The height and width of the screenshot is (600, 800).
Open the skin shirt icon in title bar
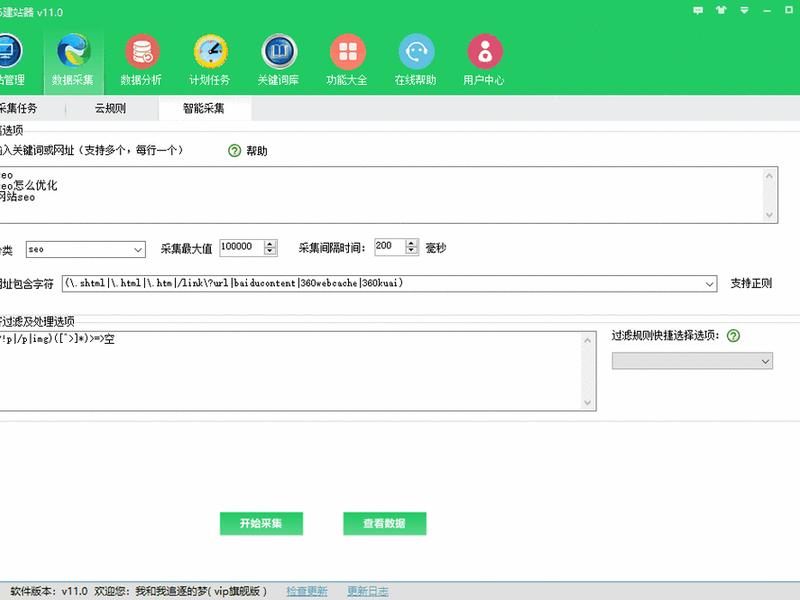coord(721,10)
